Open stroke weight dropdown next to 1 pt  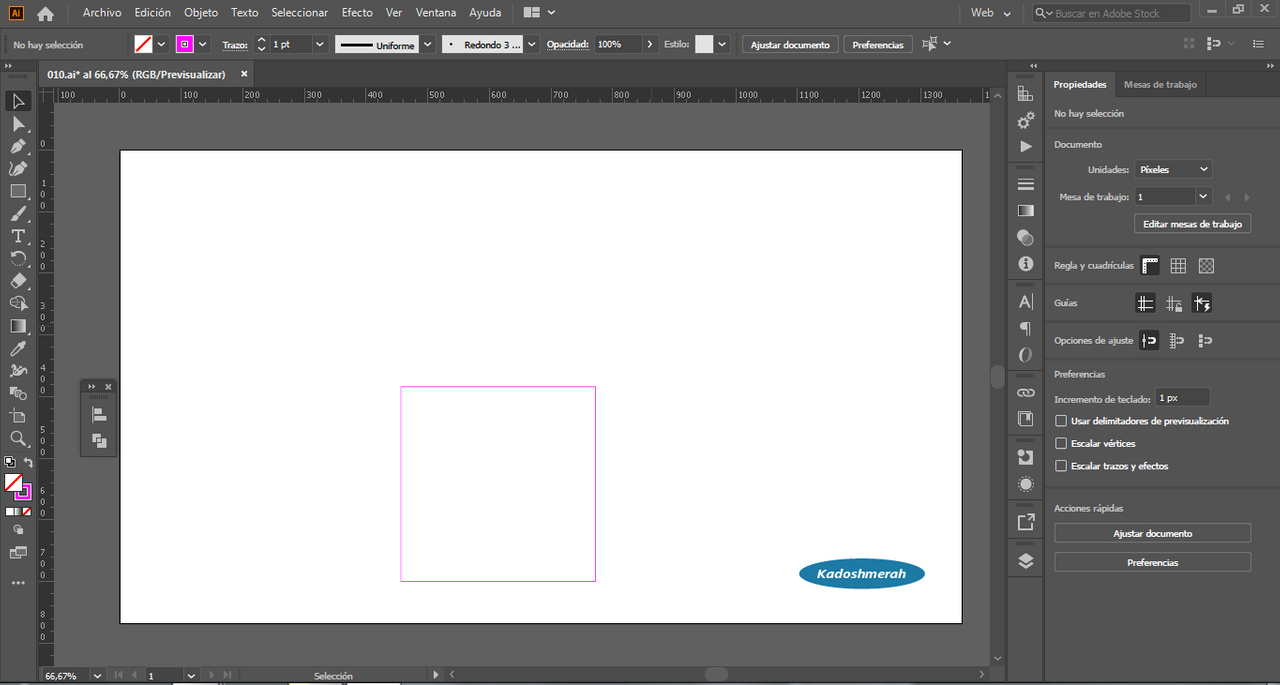tap(319, 45)
